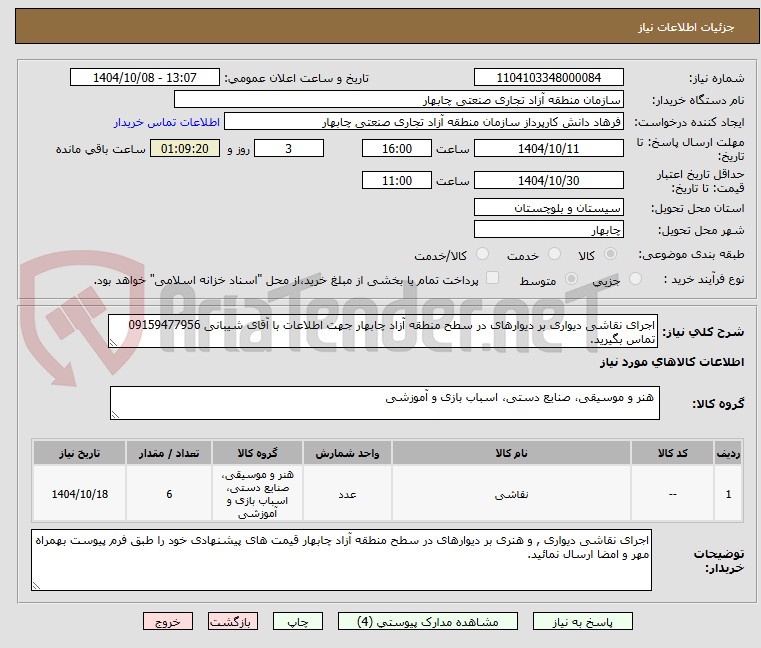
Task: Click the table's گروه کالا column header
Action: click(257, 453)
